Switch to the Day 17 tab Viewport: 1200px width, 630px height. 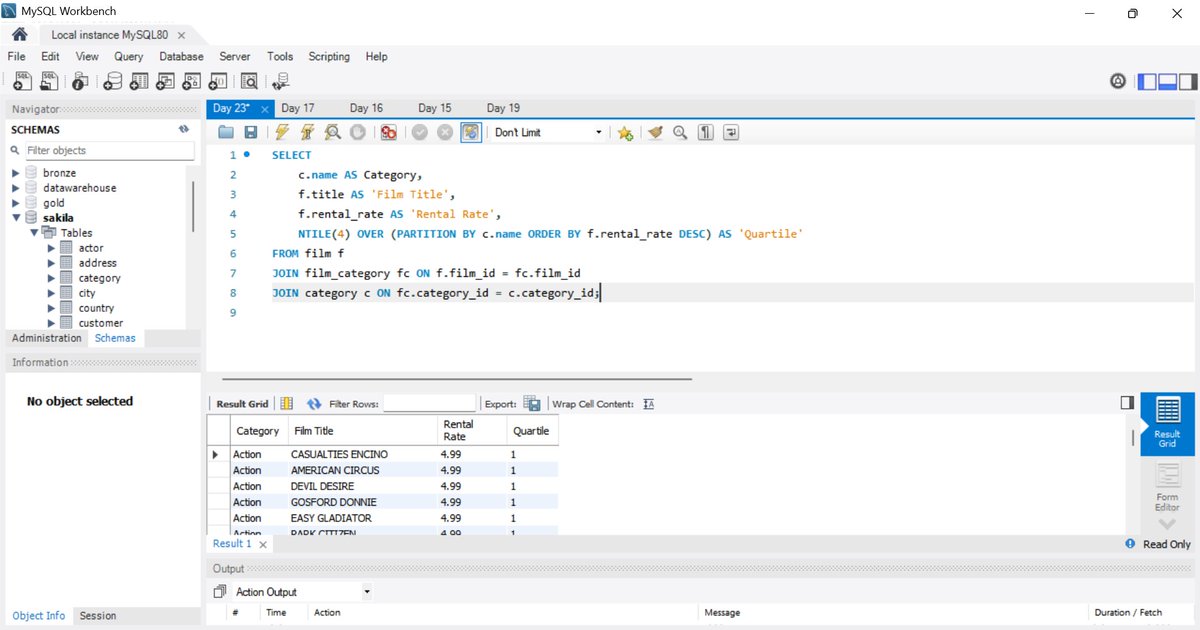click(x=298, y=108)
